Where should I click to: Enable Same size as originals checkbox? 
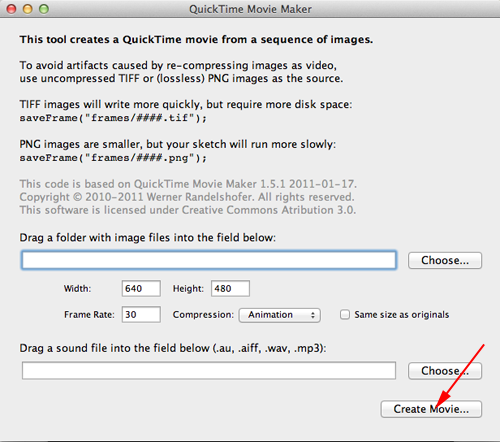[345, 315]
